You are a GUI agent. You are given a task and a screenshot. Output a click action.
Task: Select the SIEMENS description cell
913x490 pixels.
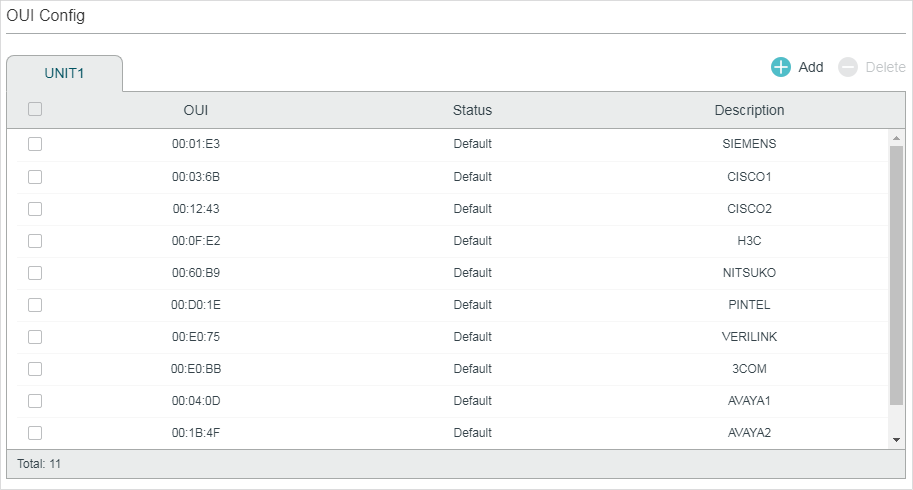click(749, 144)
